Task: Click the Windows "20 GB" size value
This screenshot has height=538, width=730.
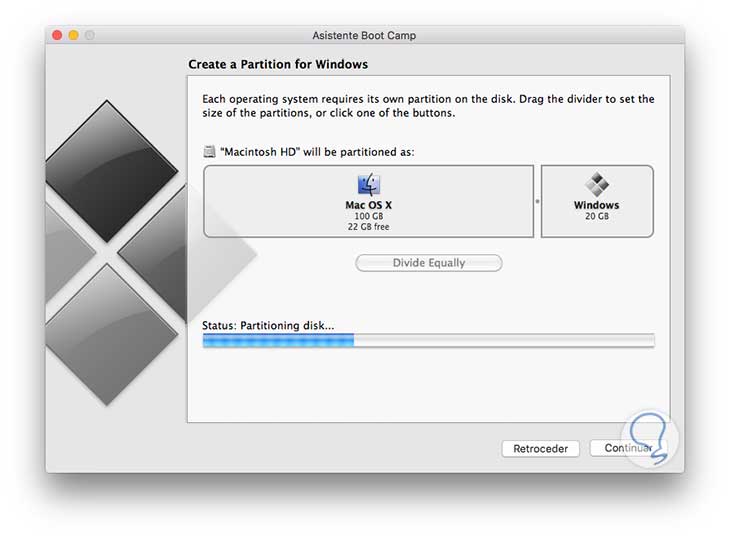Action: tap(597, 216)
